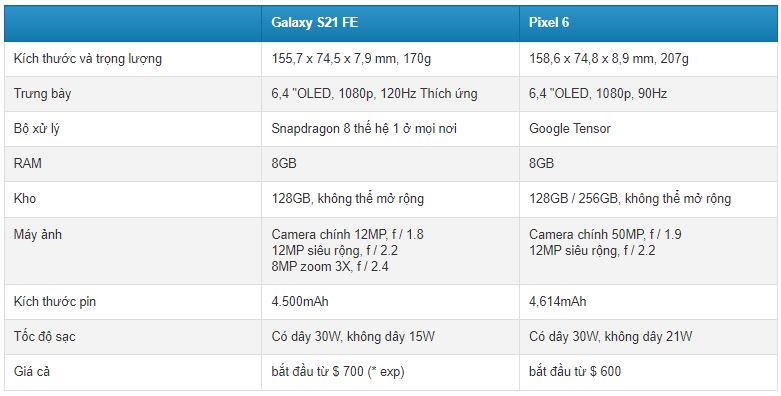The height and width of the screenshot is (396, 781).
Task: Select the Snapdragon 8 thế hệ 1 cell
Action: point(364,129)
